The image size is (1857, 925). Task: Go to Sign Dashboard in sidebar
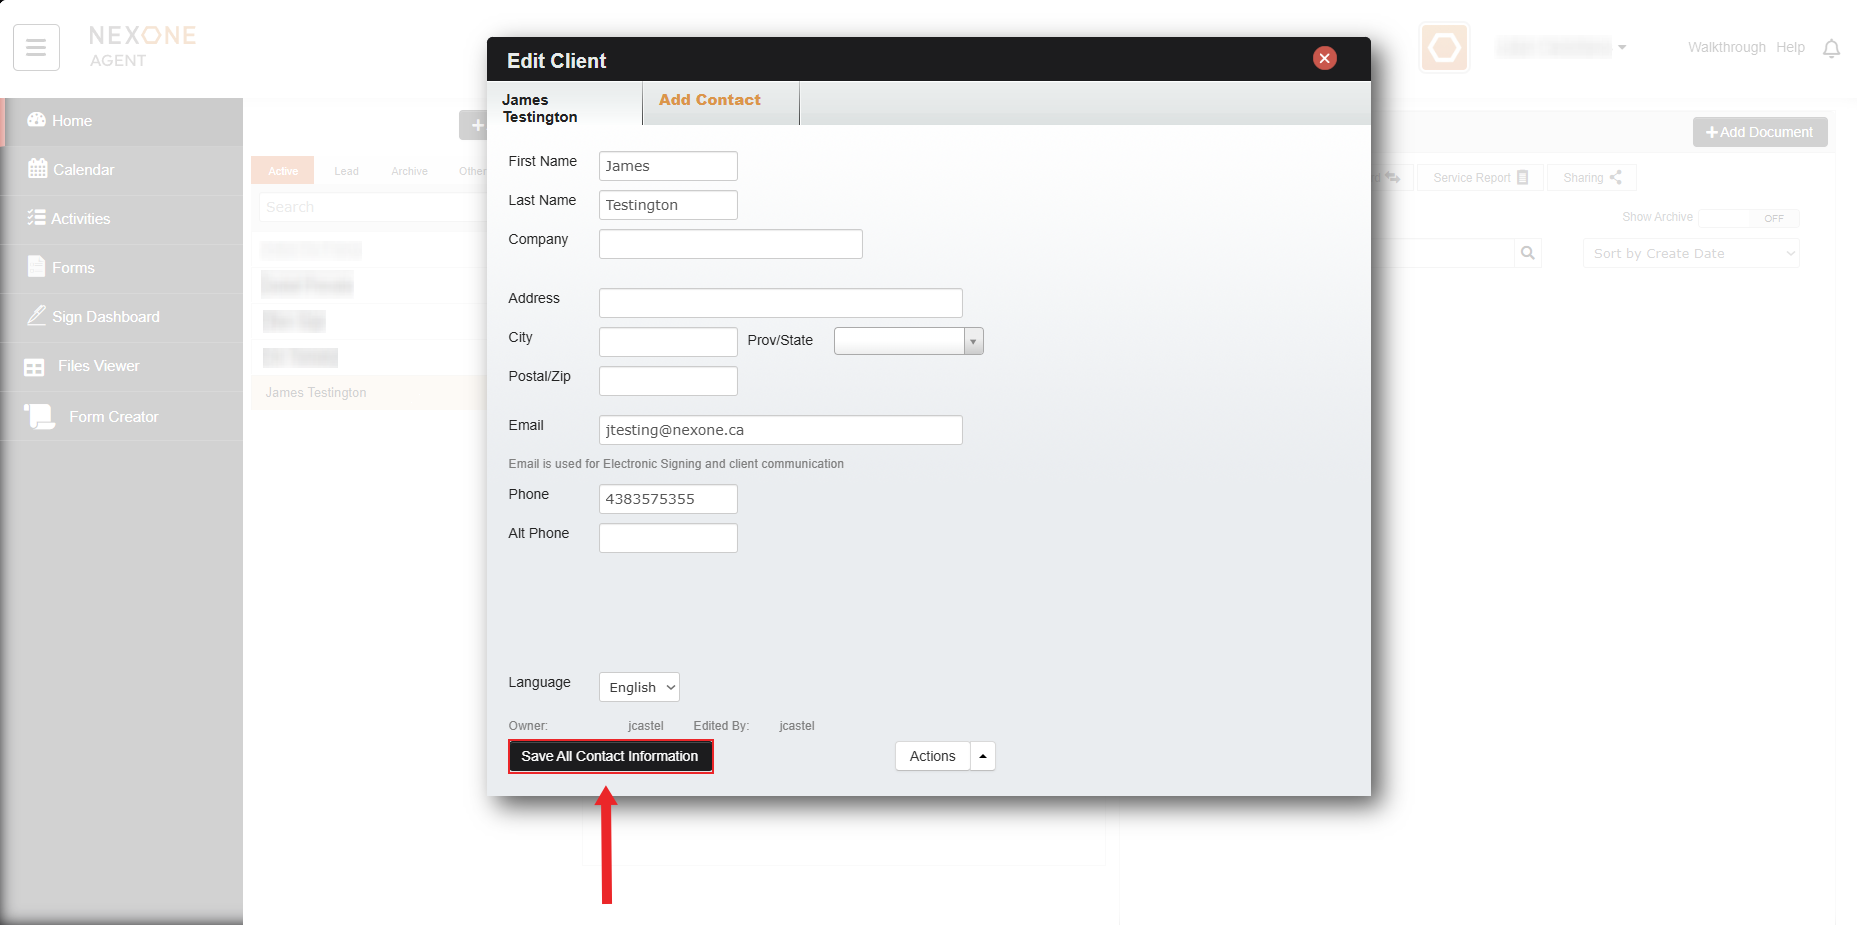[105, 317]
